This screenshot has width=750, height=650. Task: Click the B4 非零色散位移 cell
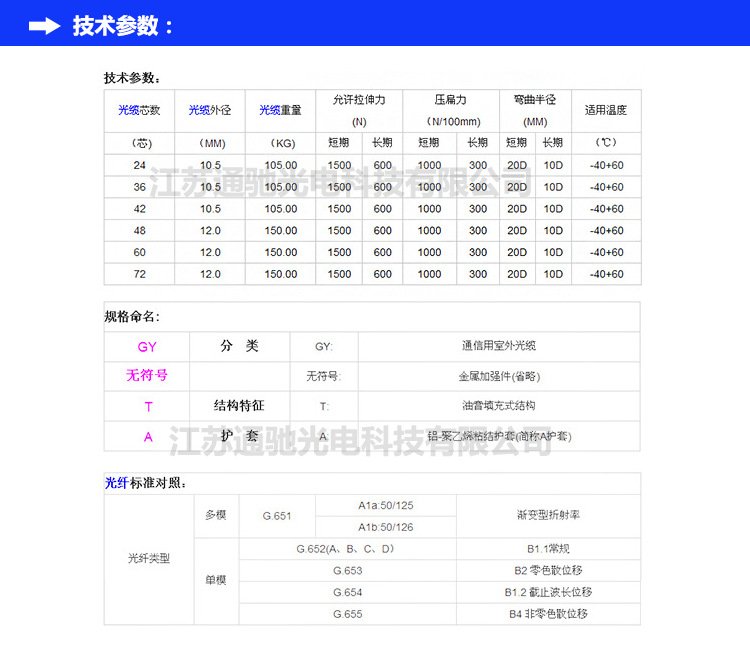point(548,614)
